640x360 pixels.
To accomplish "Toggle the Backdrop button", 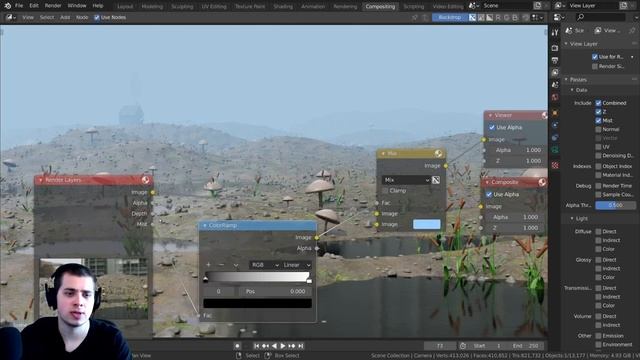I will pos(450,18).
